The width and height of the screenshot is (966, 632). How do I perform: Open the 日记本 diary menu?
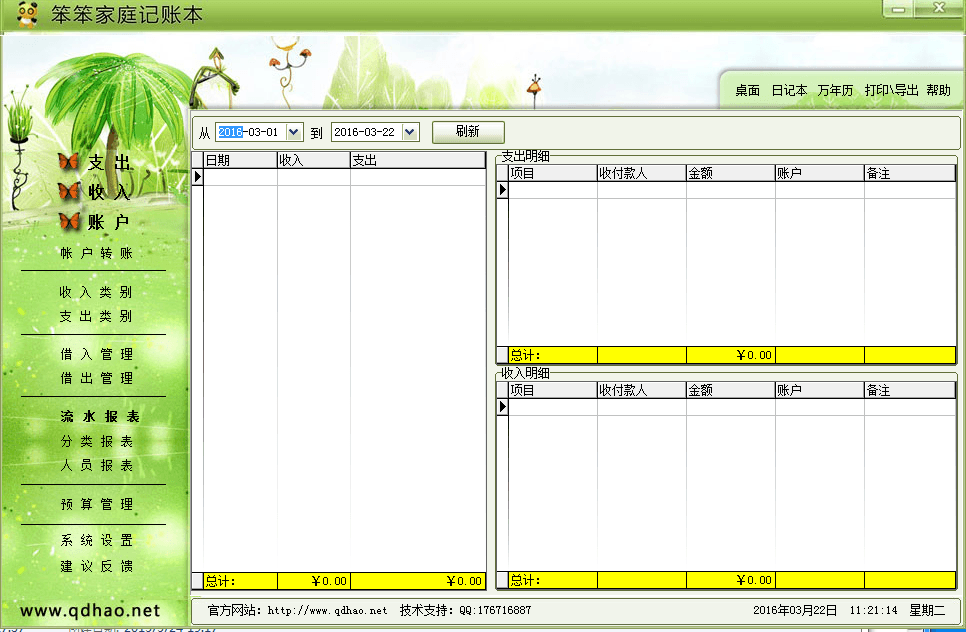pyautogui.click(x=789, y=91)
